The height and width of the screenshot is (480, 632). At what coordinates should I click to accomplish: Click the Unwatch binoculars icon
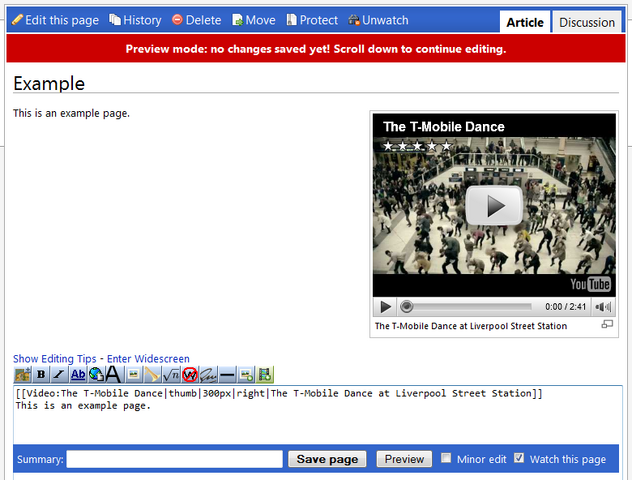point(354,20)
